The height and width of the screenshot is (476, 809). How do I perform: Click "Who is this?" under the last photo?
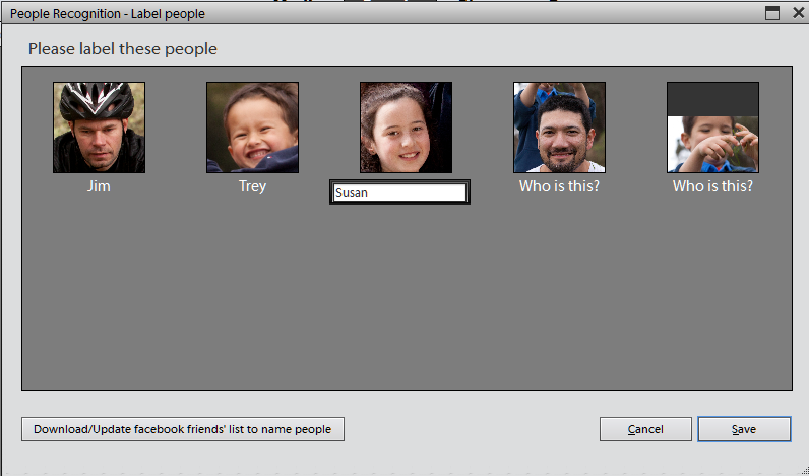(x=713, y=186)
